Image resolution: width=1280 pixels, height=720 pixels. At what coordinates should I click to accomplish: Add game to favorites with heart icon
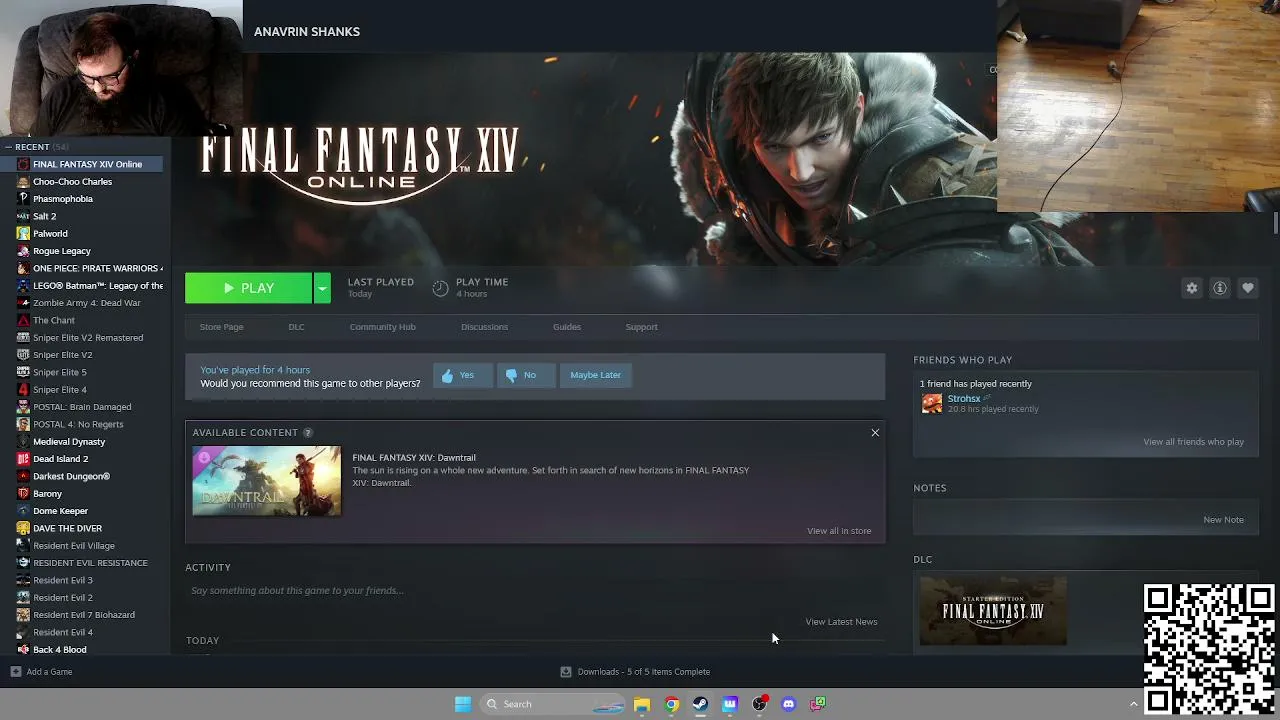[x=1248, y=288]
